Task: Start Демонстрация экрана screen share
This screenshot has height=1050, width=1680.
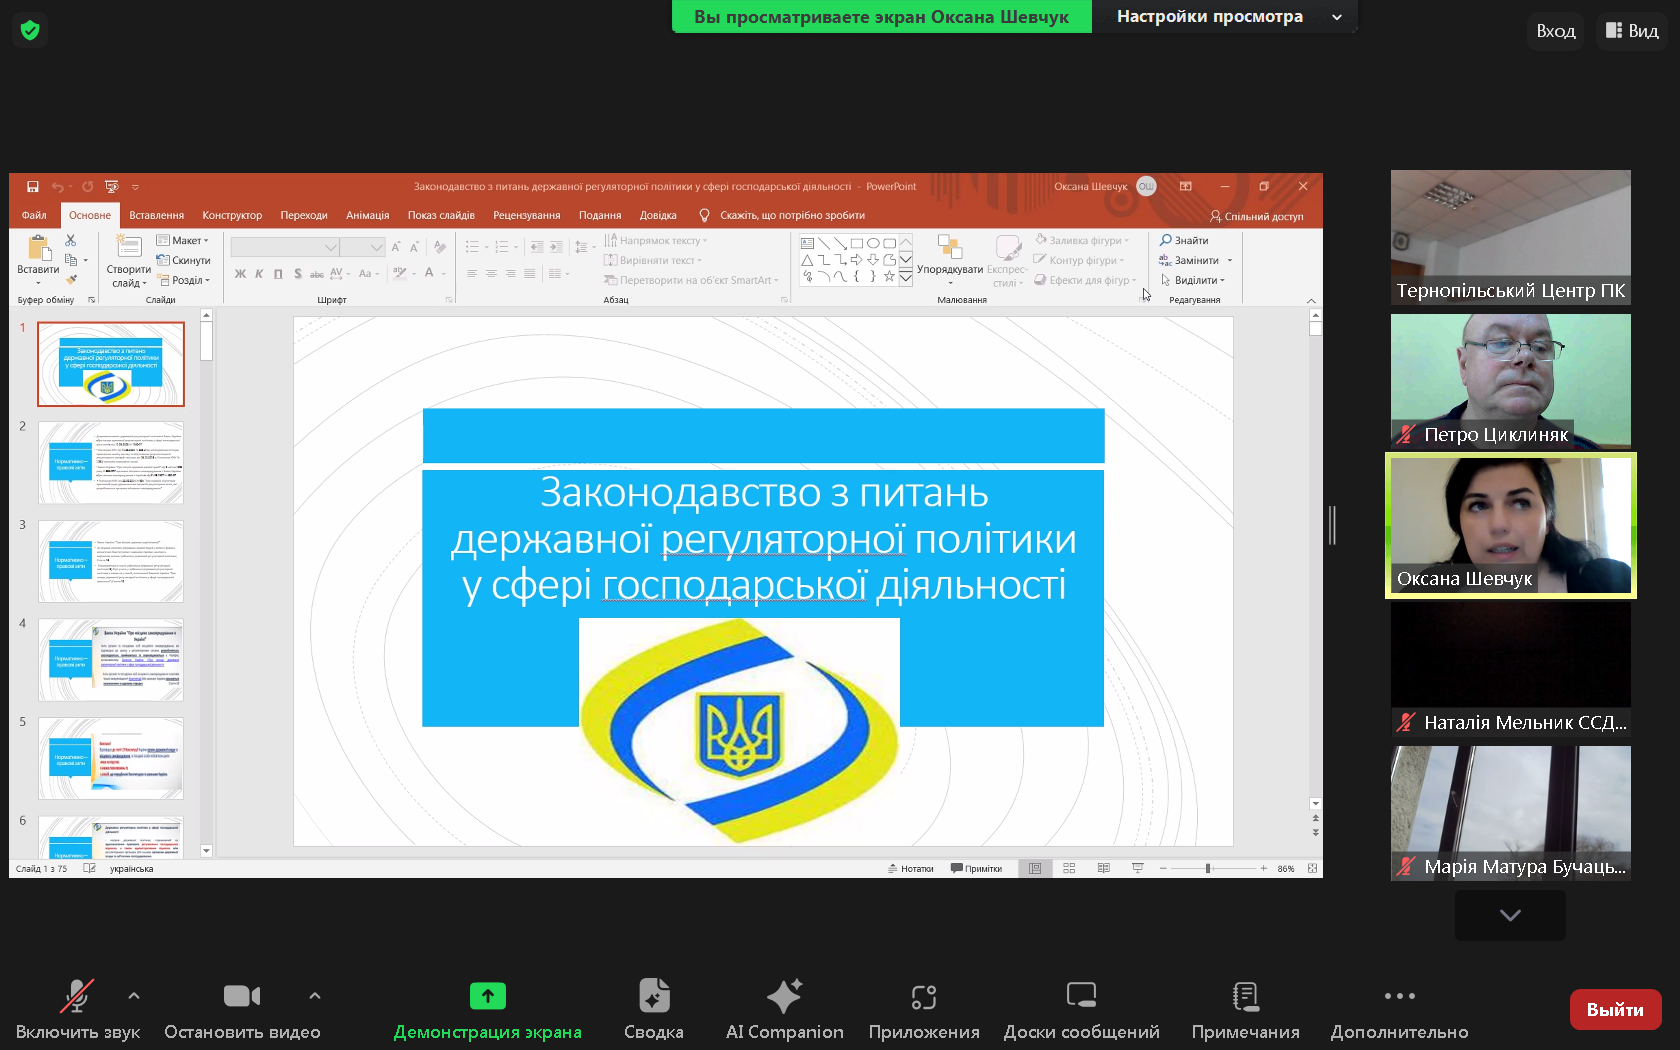Action: coord(487,1010)
